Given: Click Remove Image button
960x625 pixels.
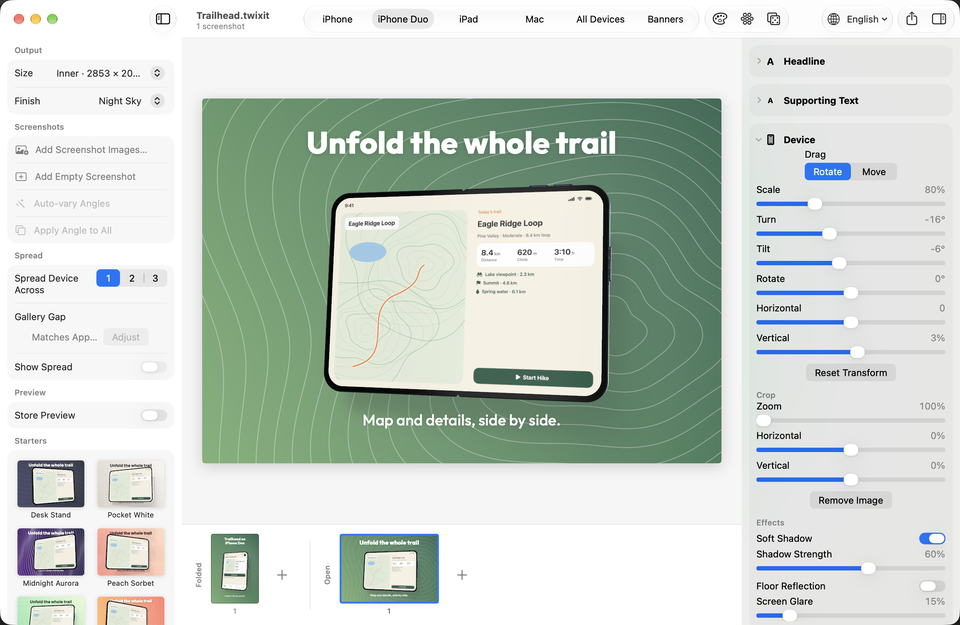Looking at the screenshot, I should 850,501.
